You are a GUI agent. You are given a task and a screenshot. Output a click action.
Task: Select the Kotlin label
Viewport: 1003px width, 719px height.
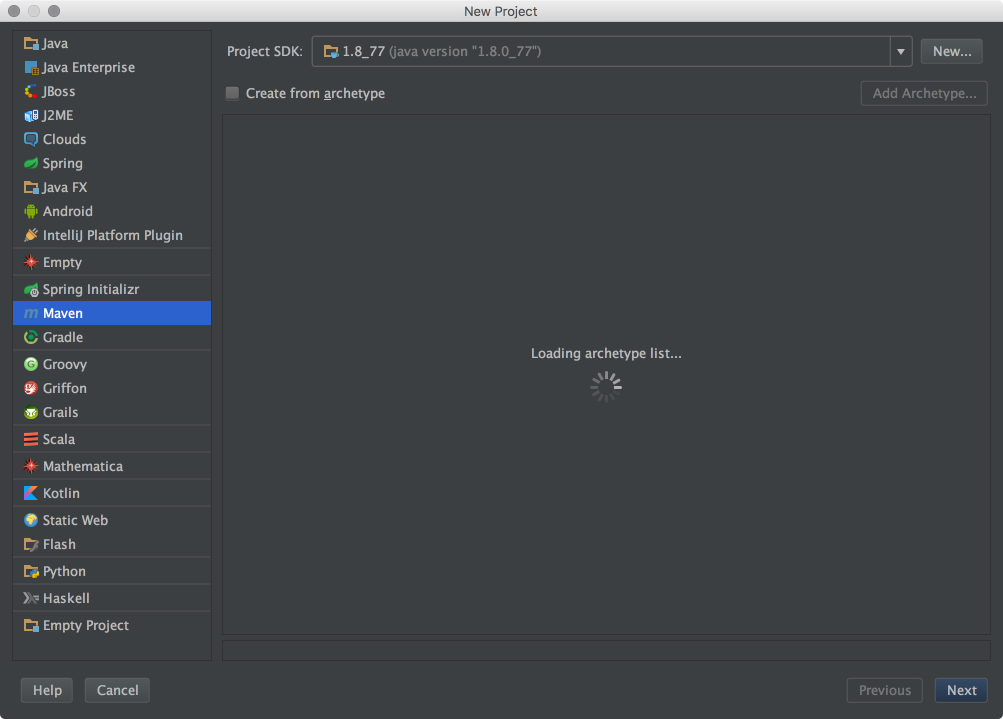(x=61, y=493)
